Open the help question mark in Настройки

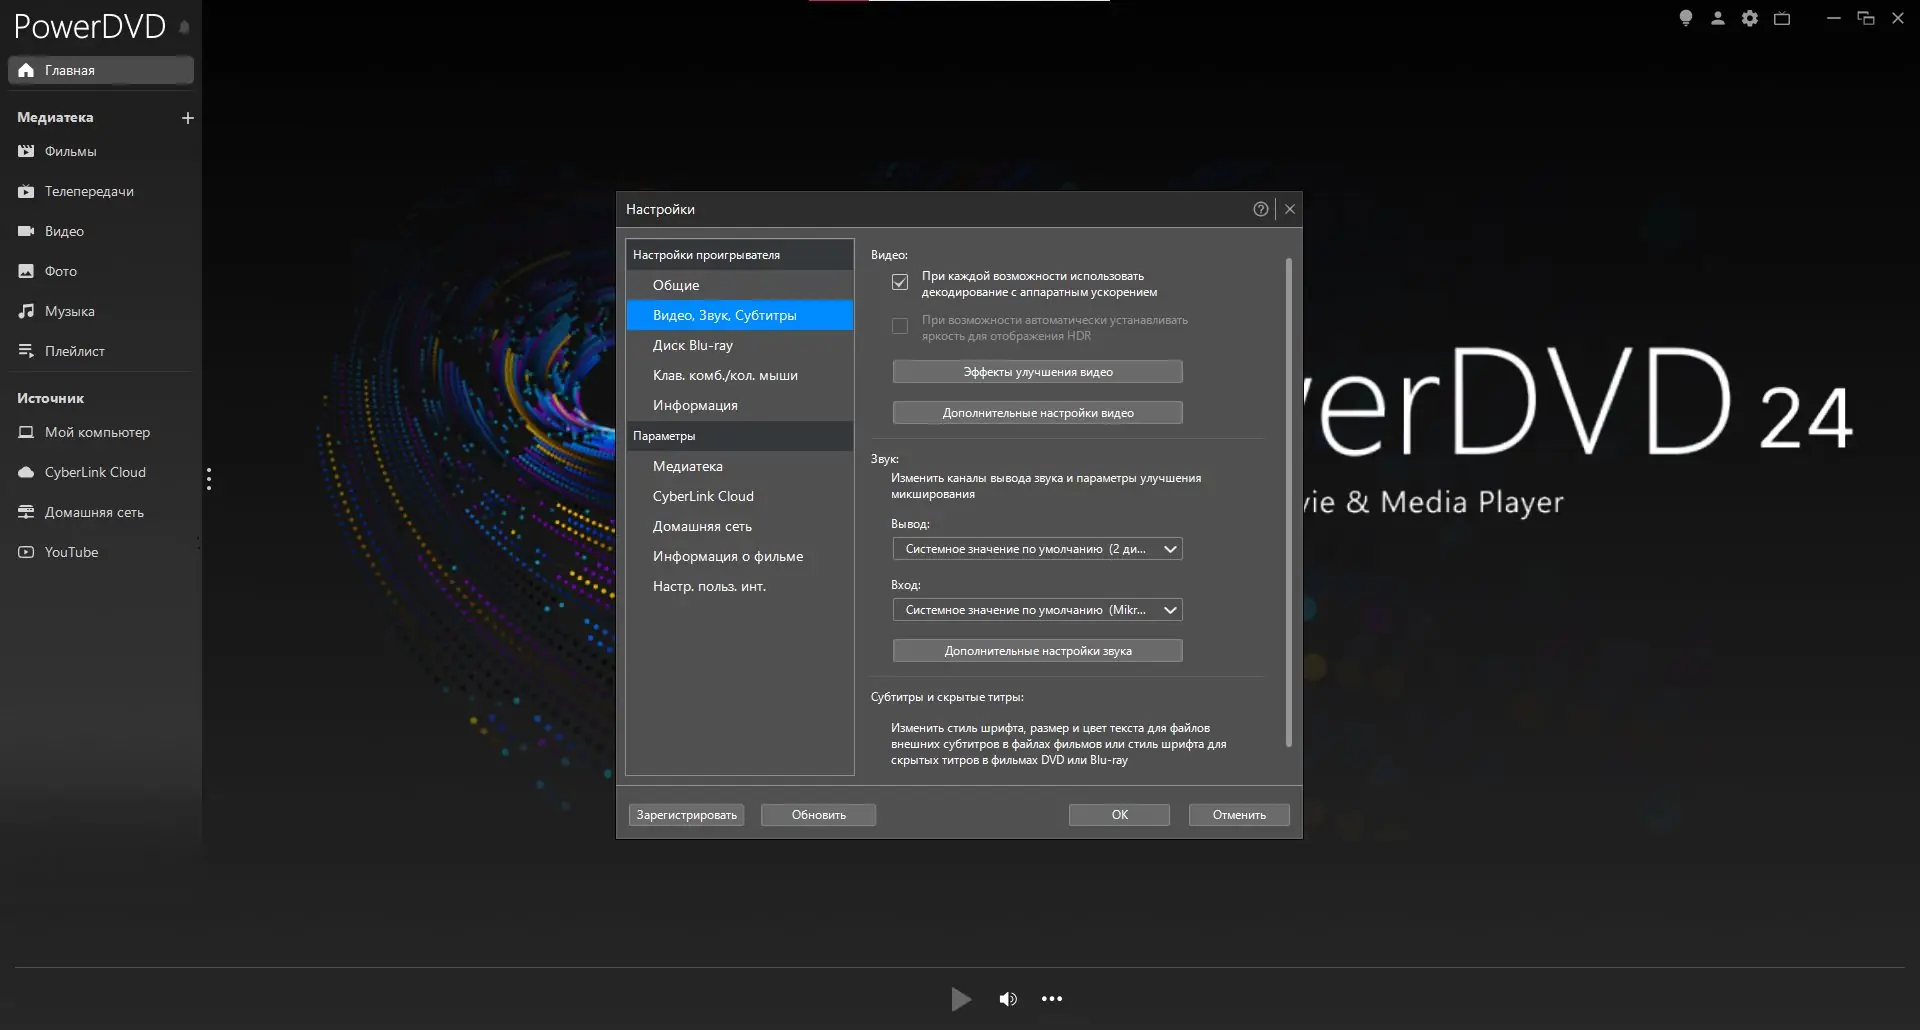click(x=1260, y=209)
